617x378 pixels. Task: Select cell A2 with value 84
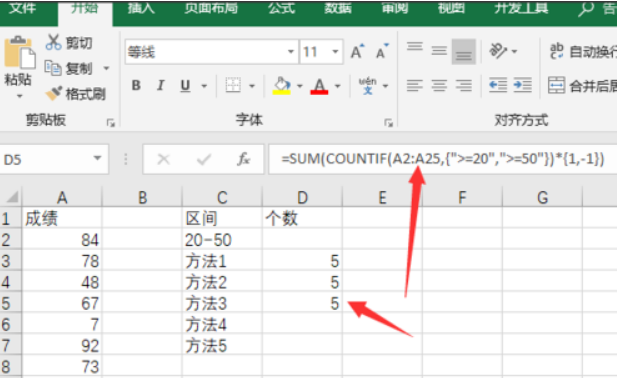(62, 240)
